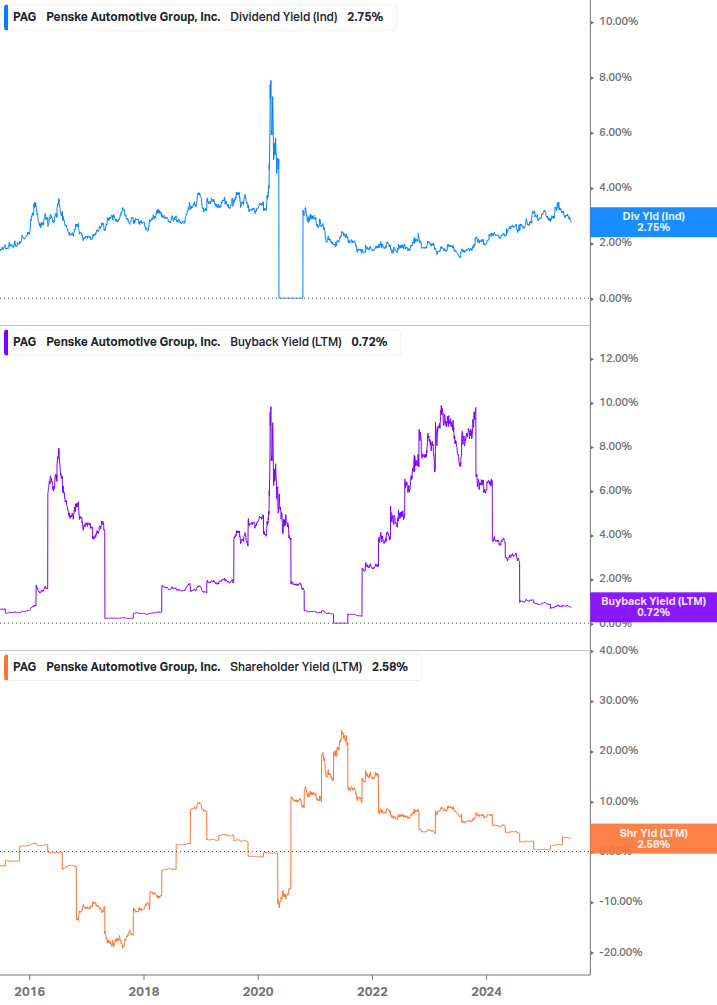
Task: Click the 6.00% label on the buyback yield axis
Action: (x=615, y=491)
